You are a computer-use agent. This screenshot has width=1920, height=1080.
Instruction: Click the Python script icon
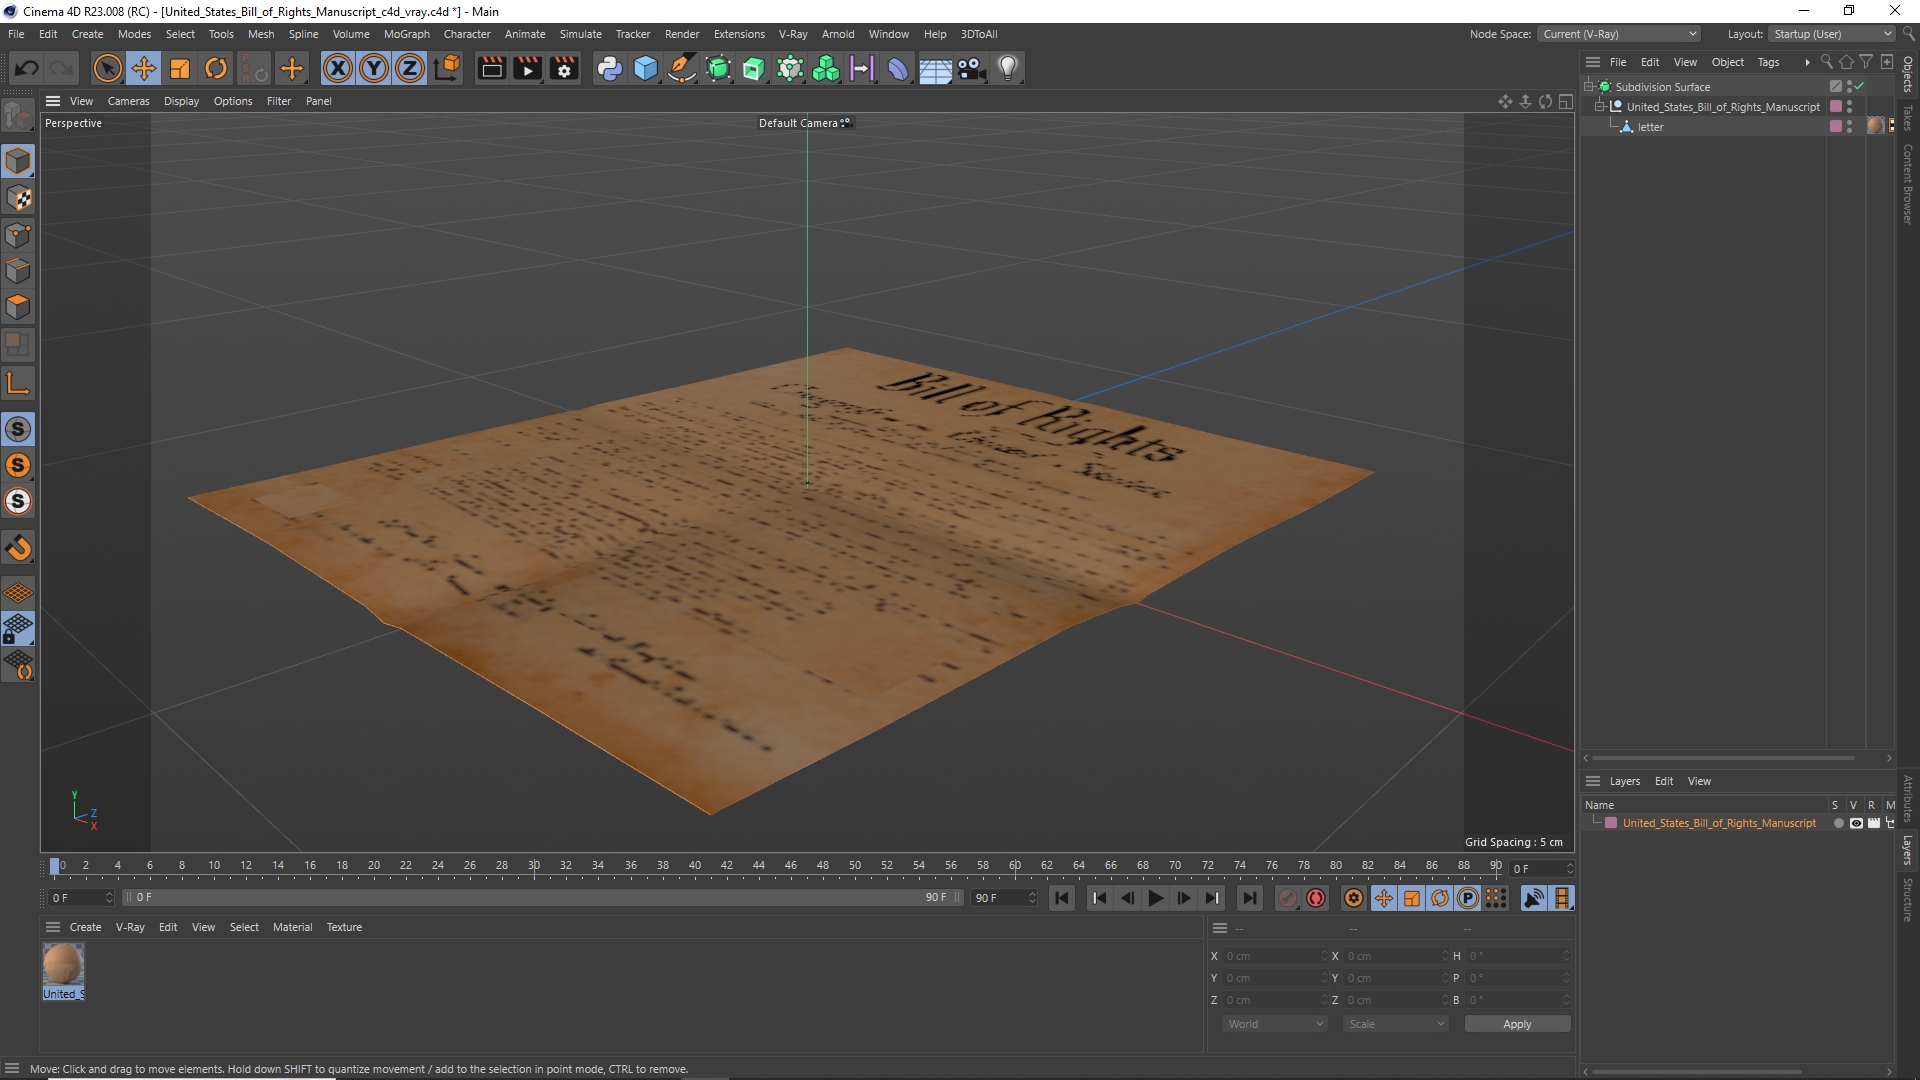pyautogui.click(x=609, y=68)
